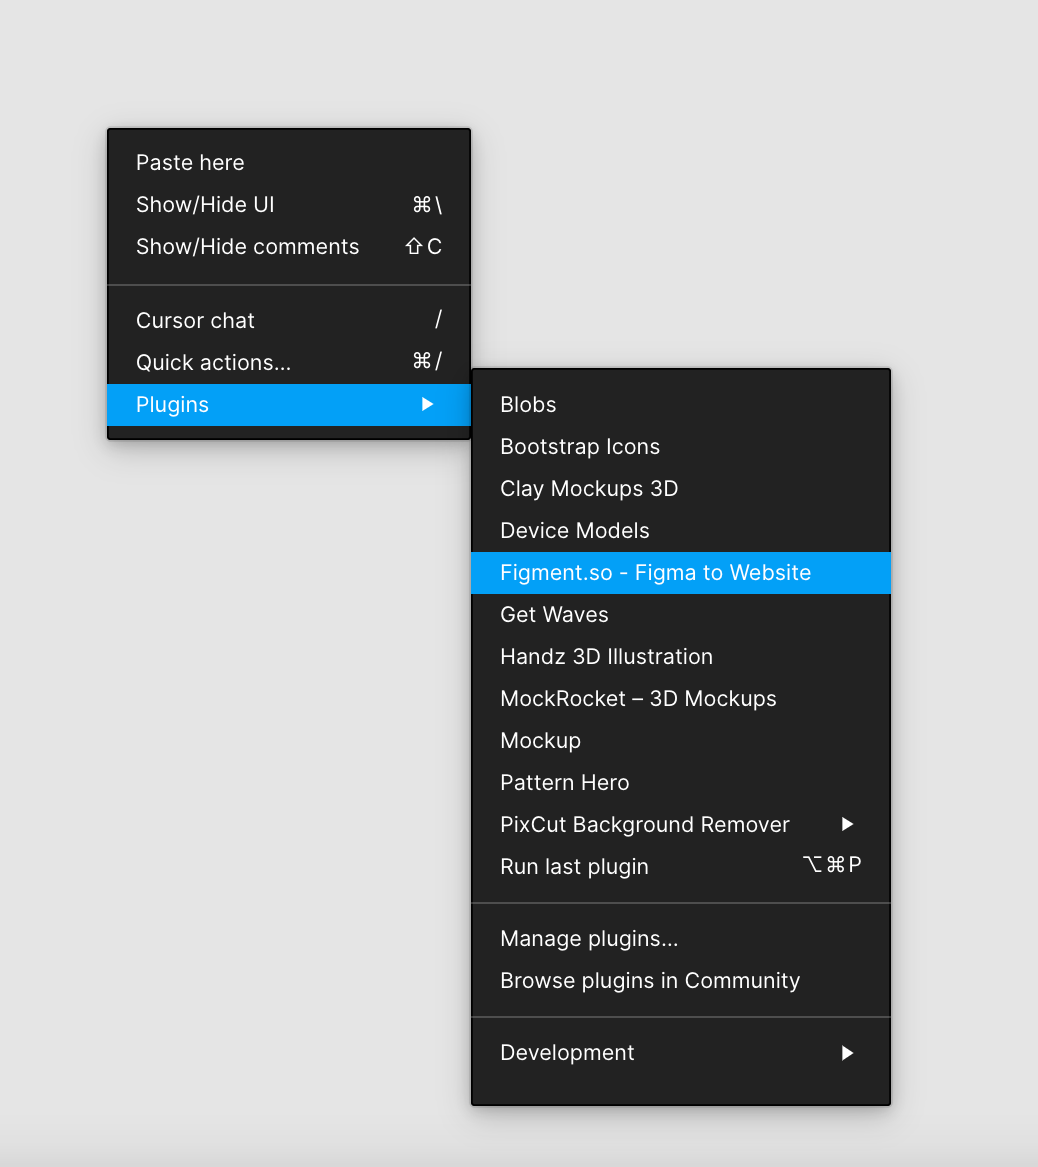Screen dimensions: 1038x1167
Task: Run MockRocket – 3D Mockups plugin
Action: (681, 699)
